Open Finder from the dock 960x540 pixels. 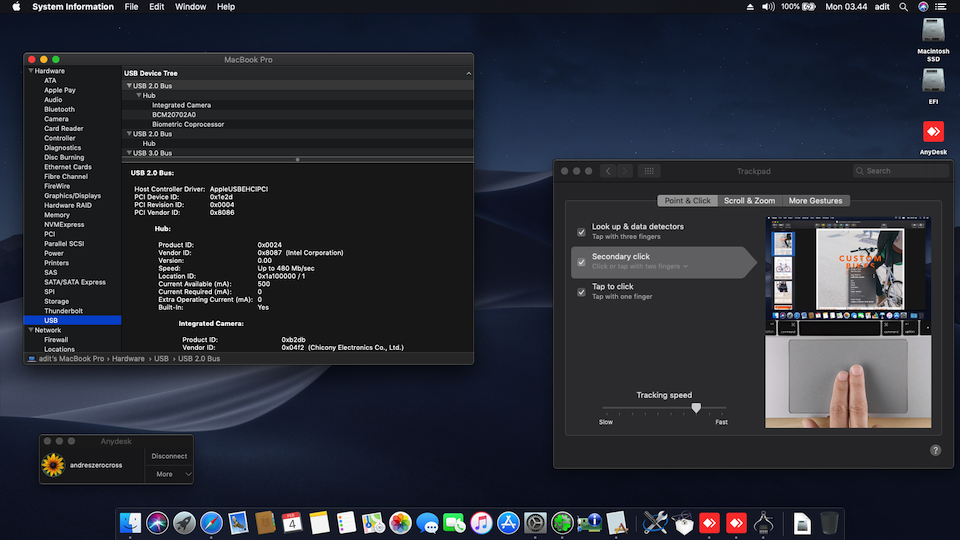click(130, 523)
